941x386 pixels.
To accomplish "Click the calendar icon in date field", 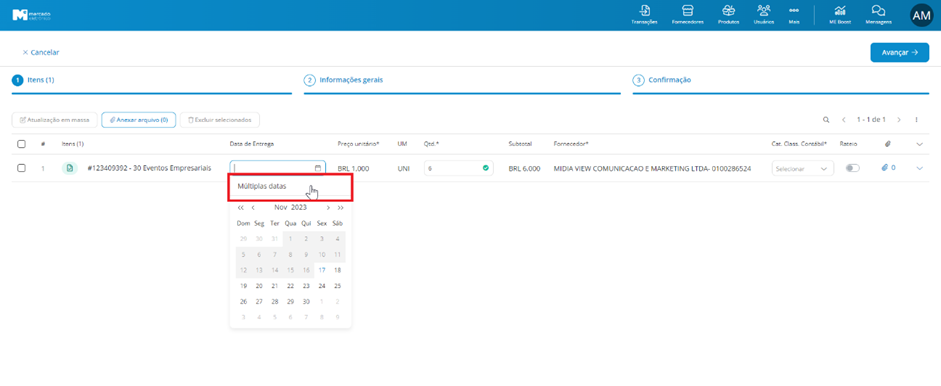I will [x=318, y=168].
